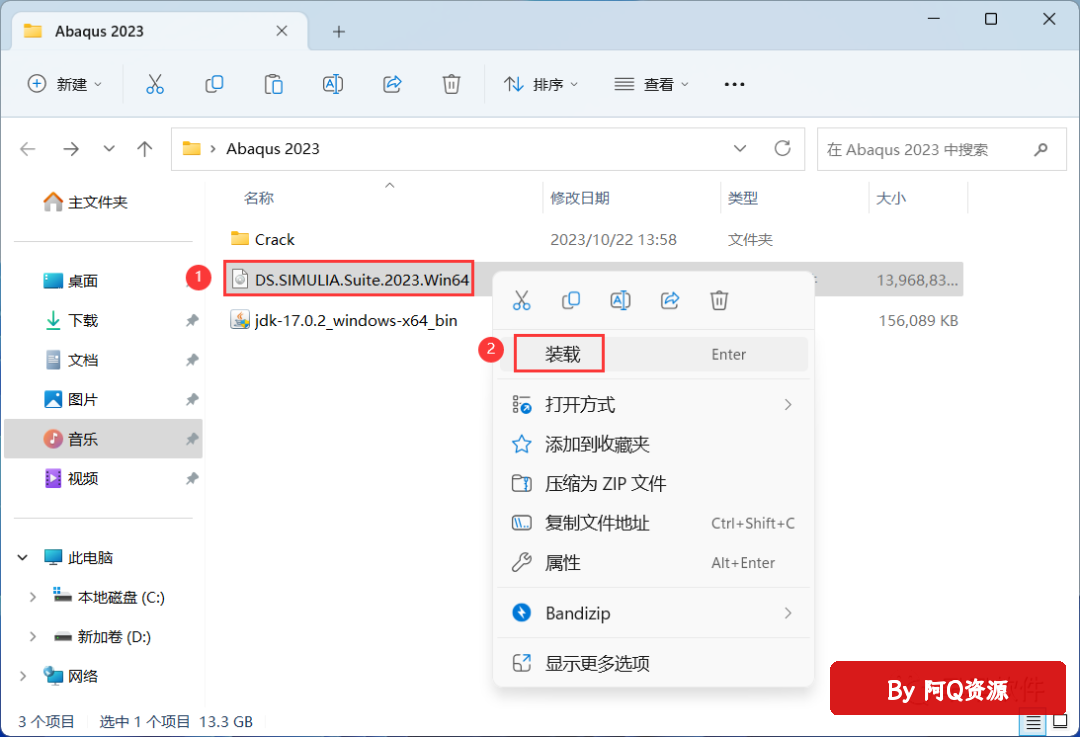
Task: Expand the 本地磁盘 (C:) tree node
Action: [x=32, y=597]
